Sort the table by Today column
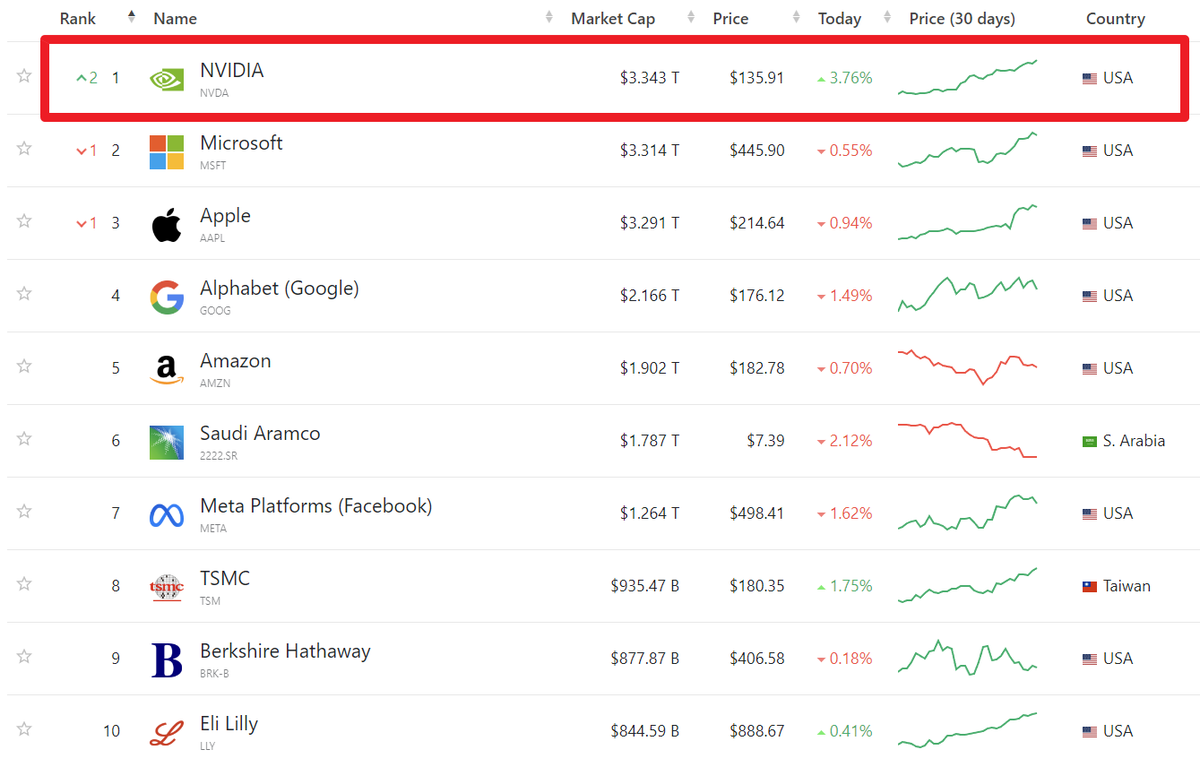1200x767 pixels. click(x=839, y=18)
